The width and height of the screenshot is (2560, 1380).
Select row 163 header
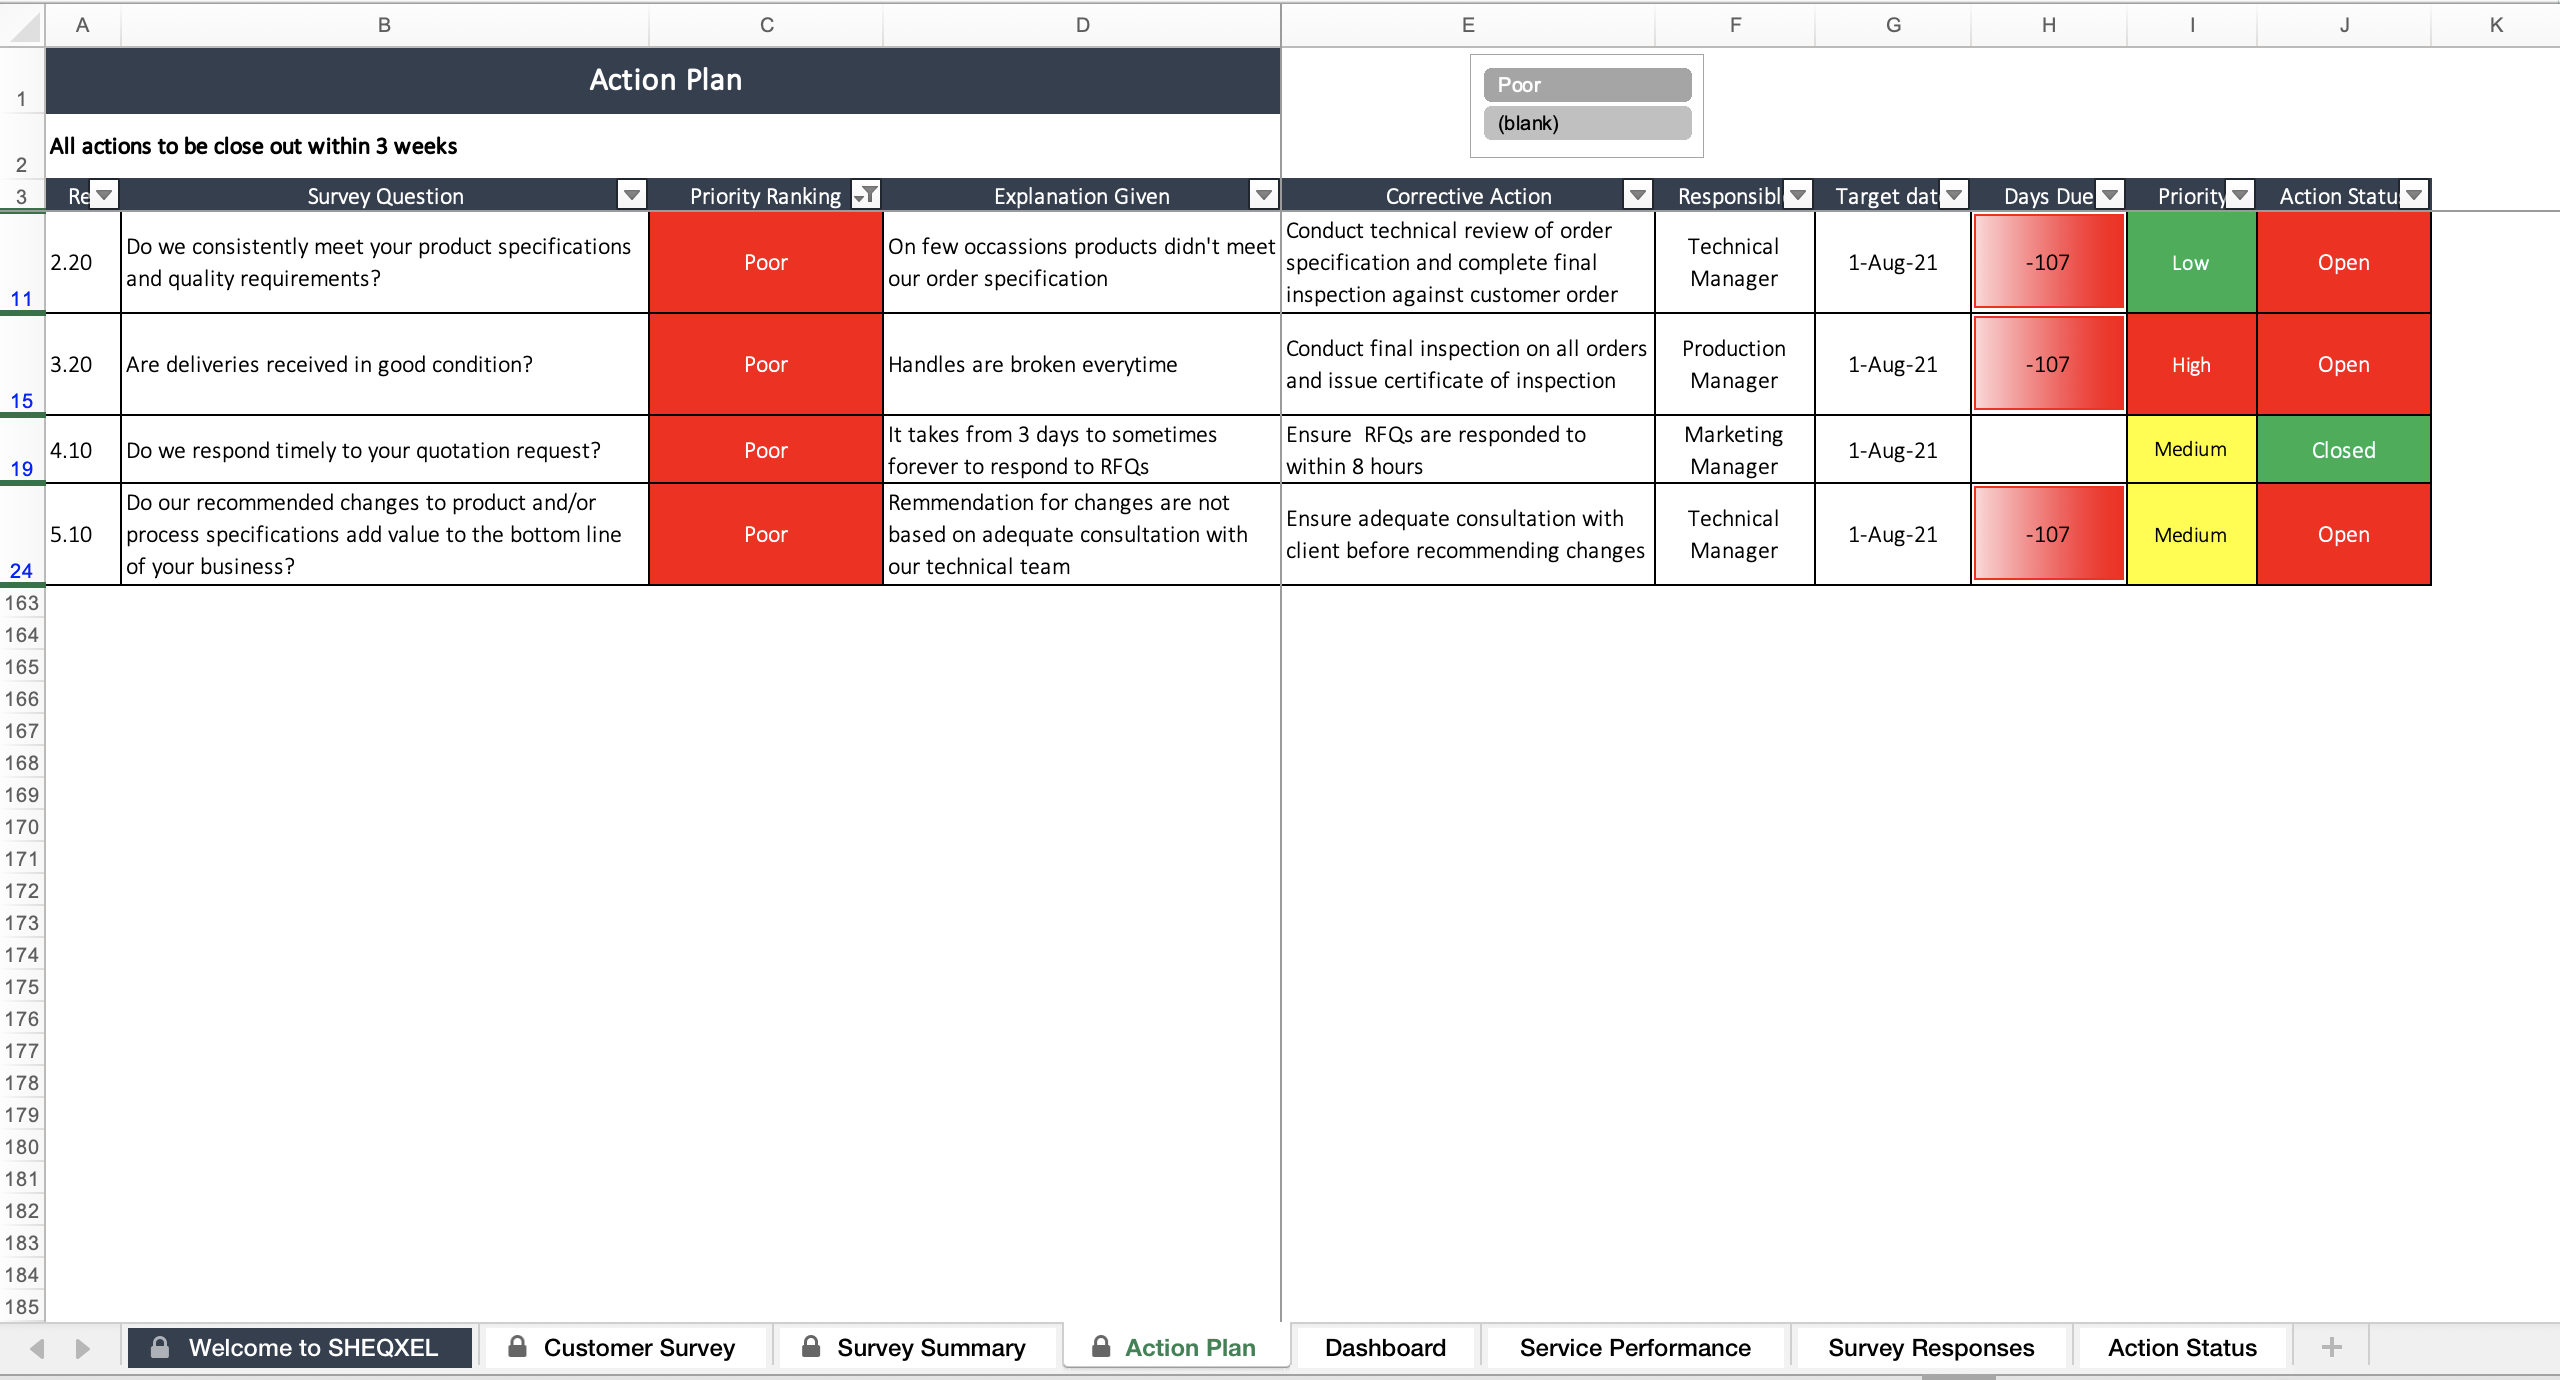(22, 603)
